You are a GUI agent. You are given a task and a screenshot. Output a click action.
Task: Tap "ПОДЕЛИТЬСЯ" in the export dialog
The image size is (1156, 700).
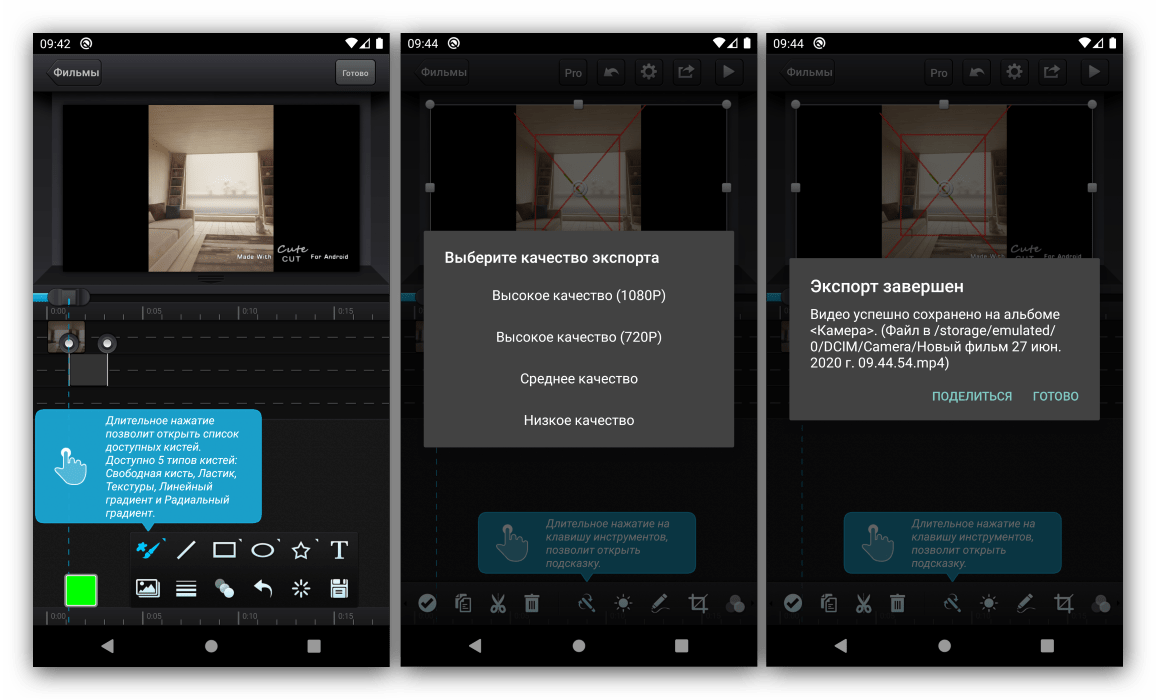971,396
